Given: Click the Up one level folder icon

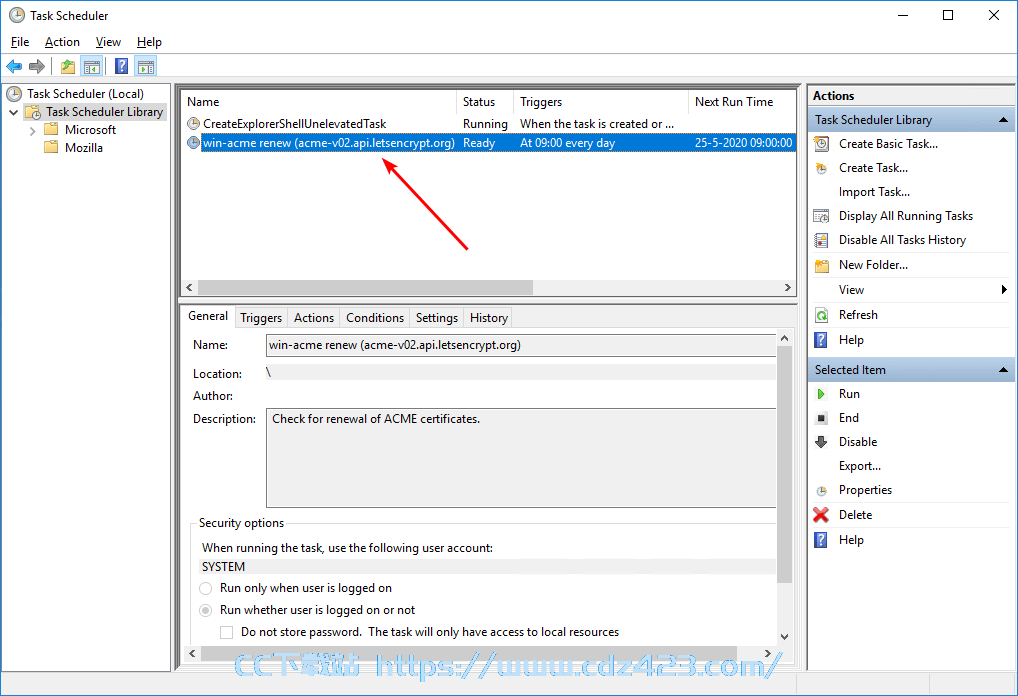Looking at the screenshot, I should click(68, 66).
